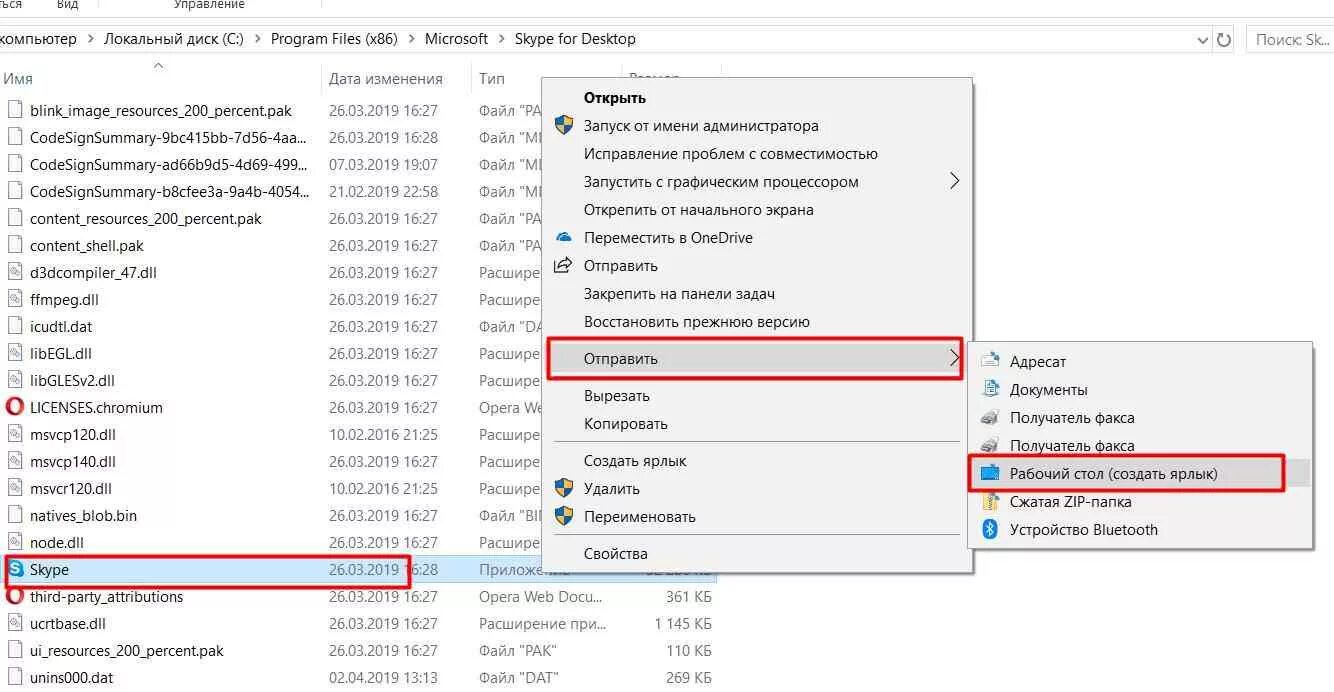Image resolution: width=1334 pixels, height=692 pixels.
Task: Click the node.dll file icon
Action: [x=15, y=543]
